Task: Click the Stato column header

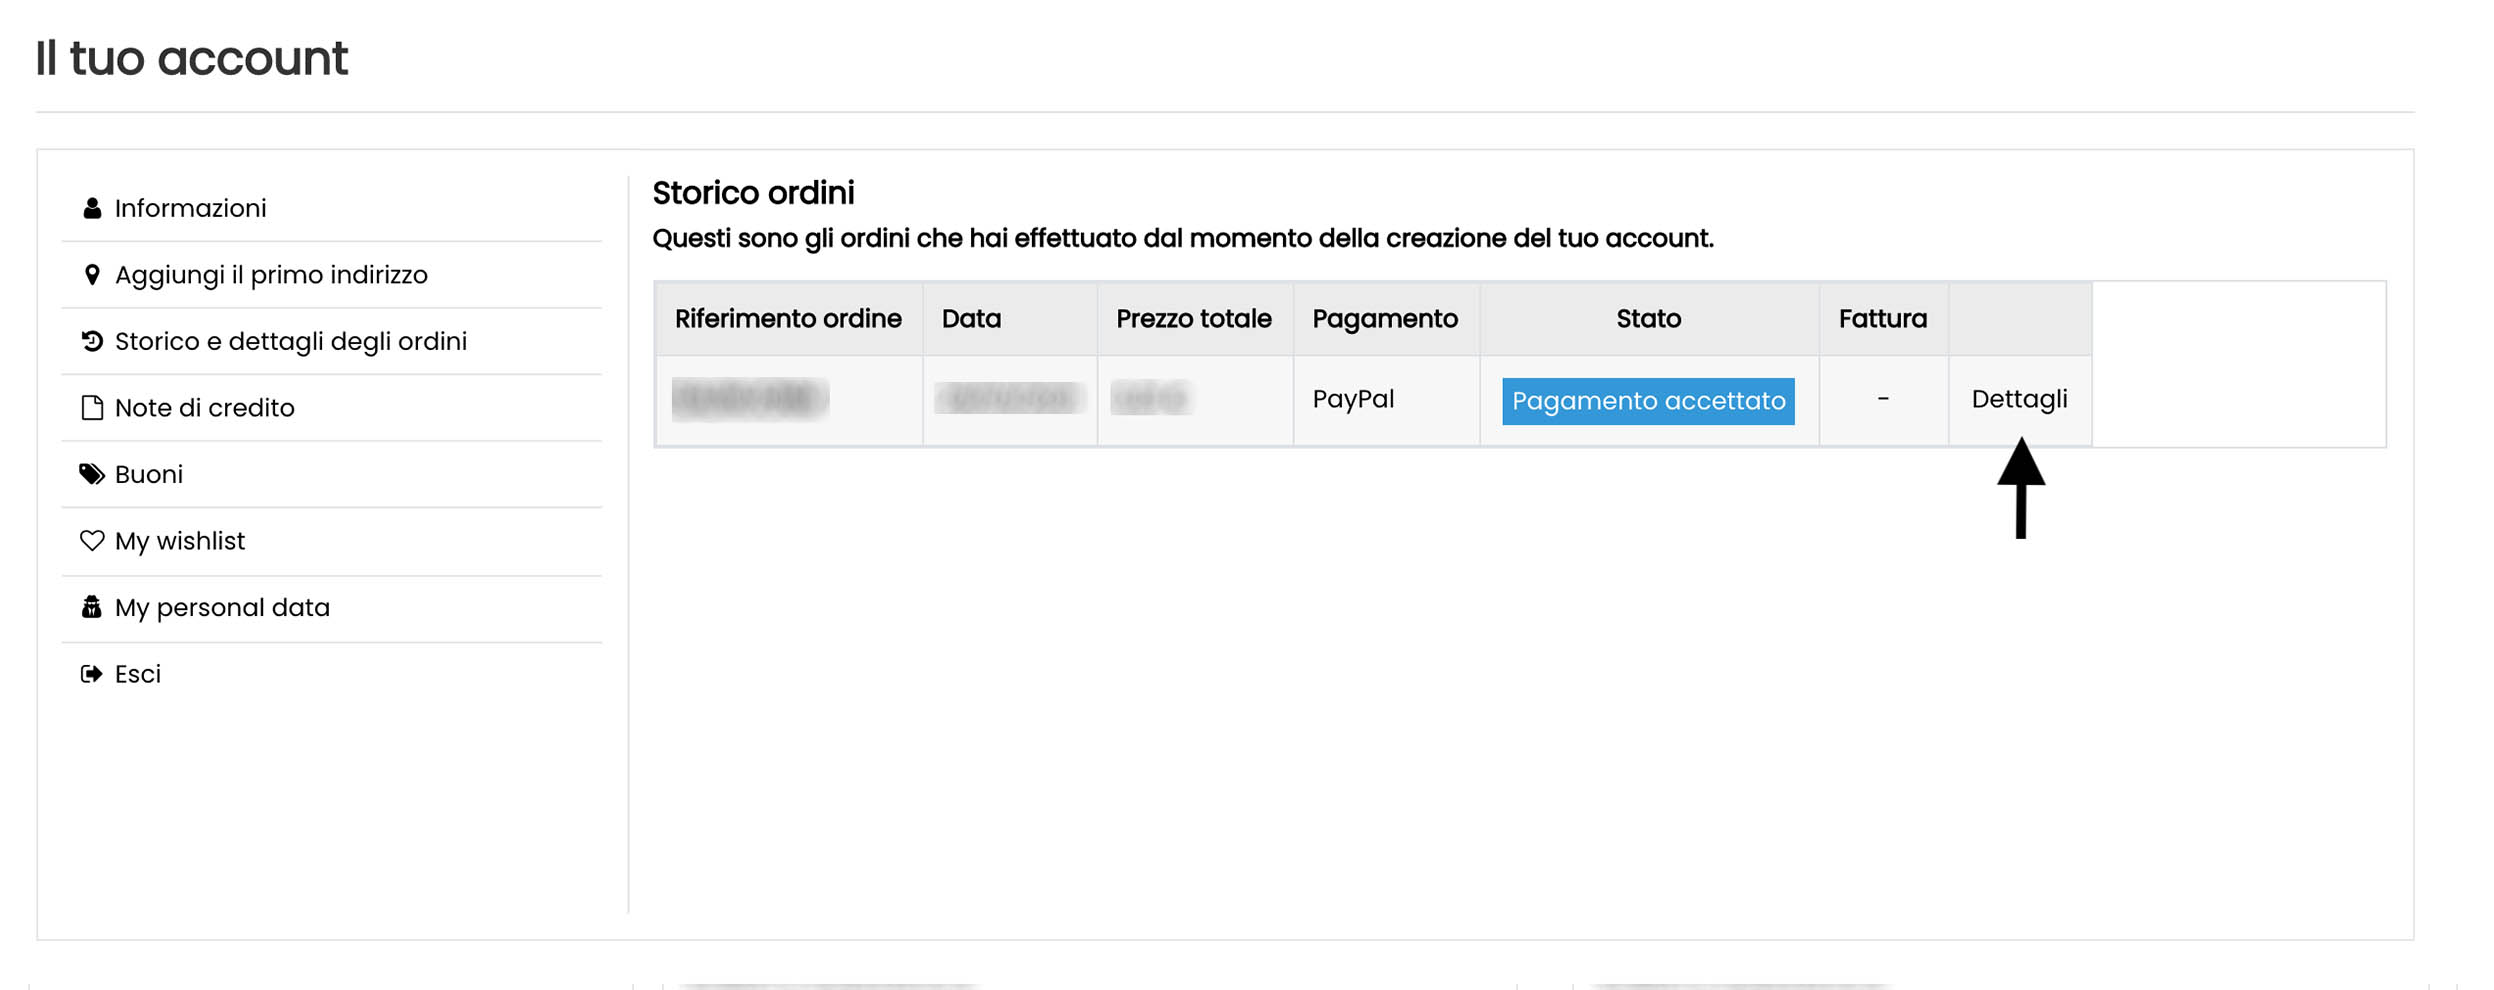Action: 1648,319
